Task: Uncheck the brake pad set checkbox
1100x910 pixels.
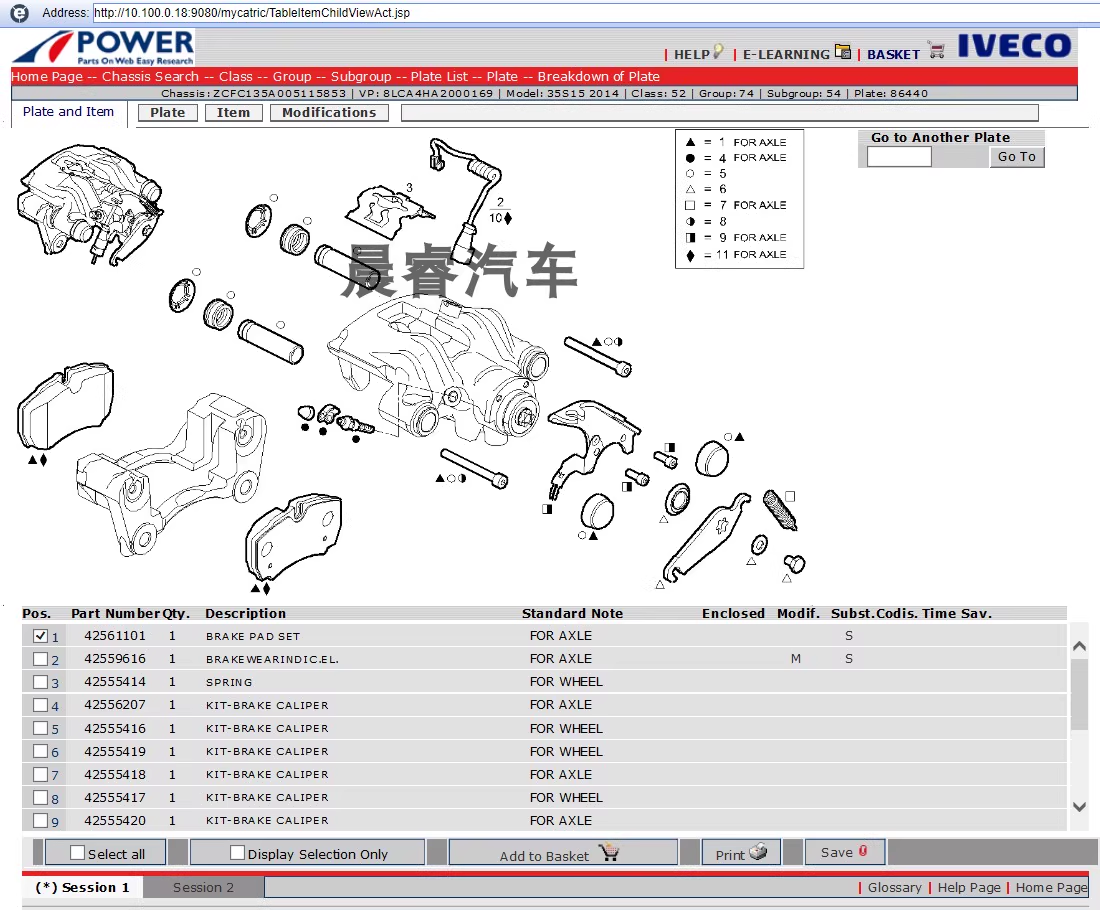Action: coord(40,636)
